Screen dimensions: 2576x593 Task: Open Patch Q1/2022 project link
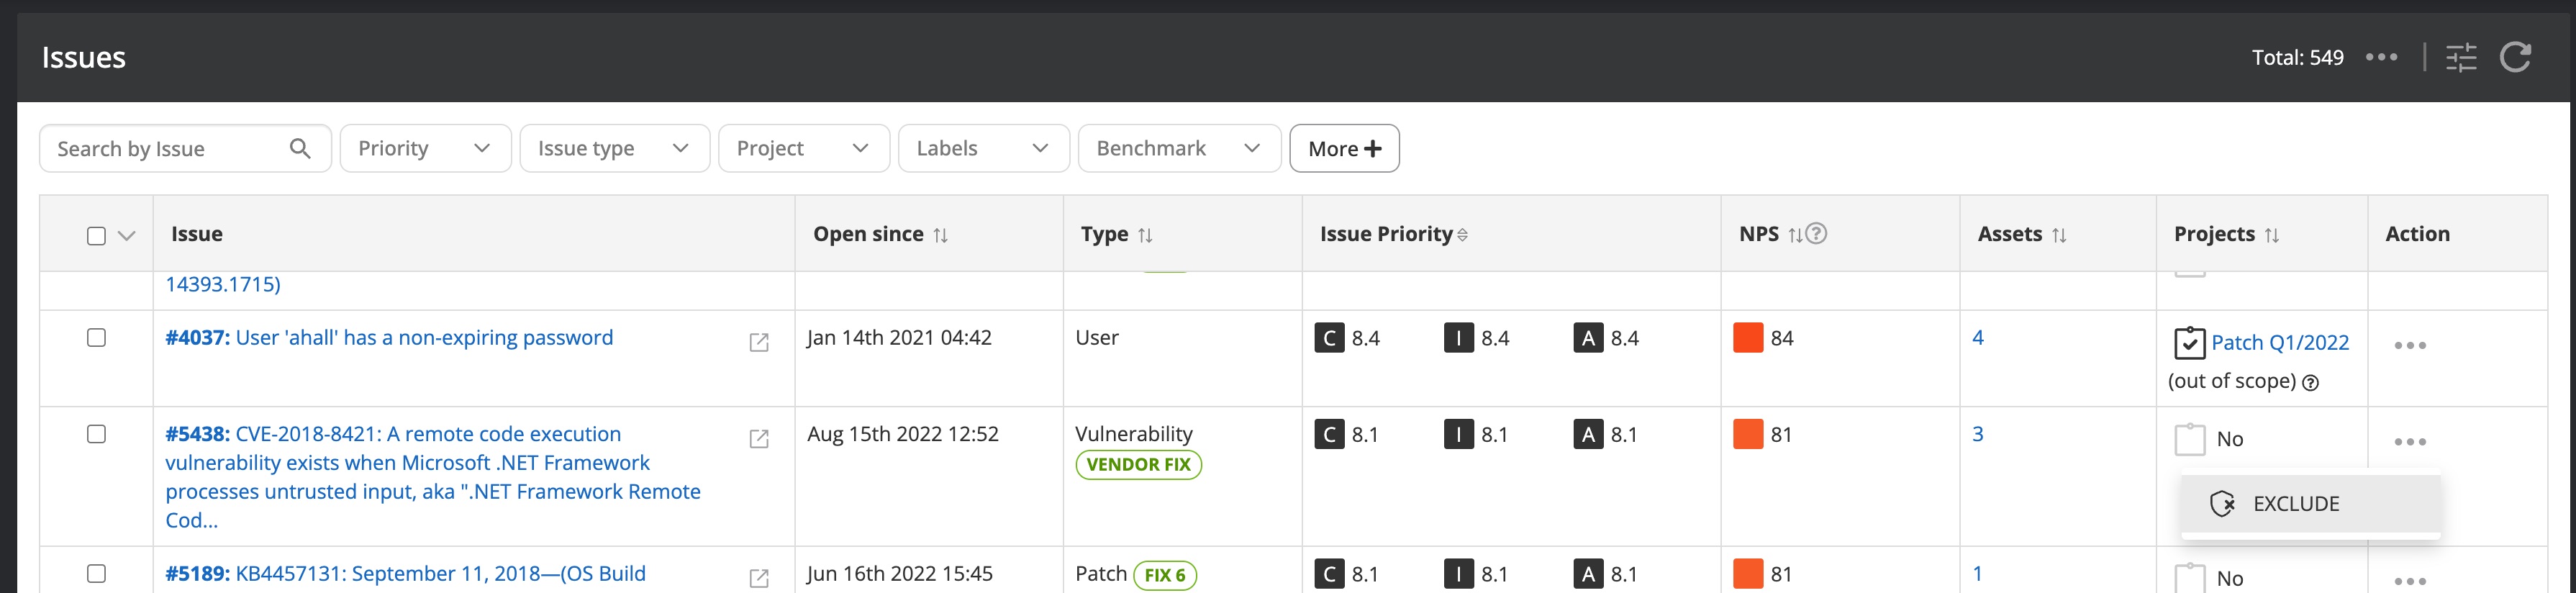(2279, 342)
